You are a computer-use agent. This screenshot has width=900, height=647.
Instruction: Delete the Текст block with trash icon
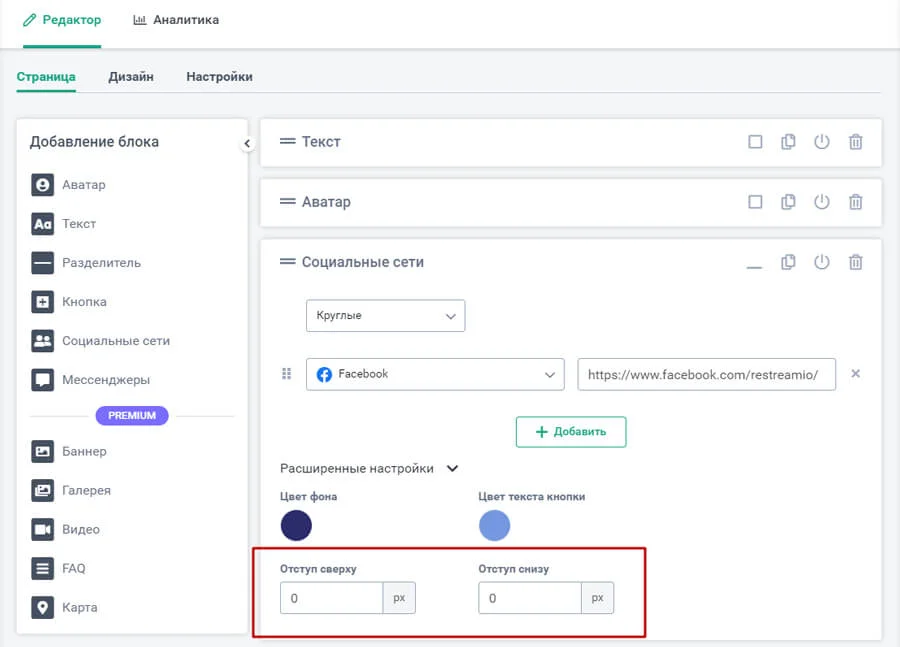(x=855, y=142)
